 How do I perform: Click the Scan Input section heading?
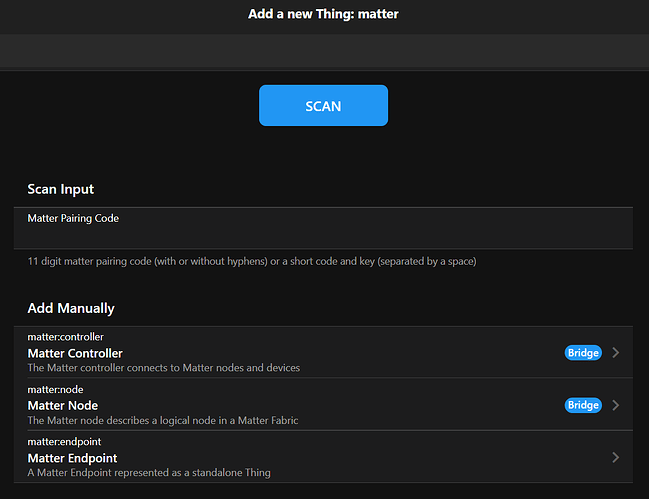pyautogui.click(x=61, y=189)
